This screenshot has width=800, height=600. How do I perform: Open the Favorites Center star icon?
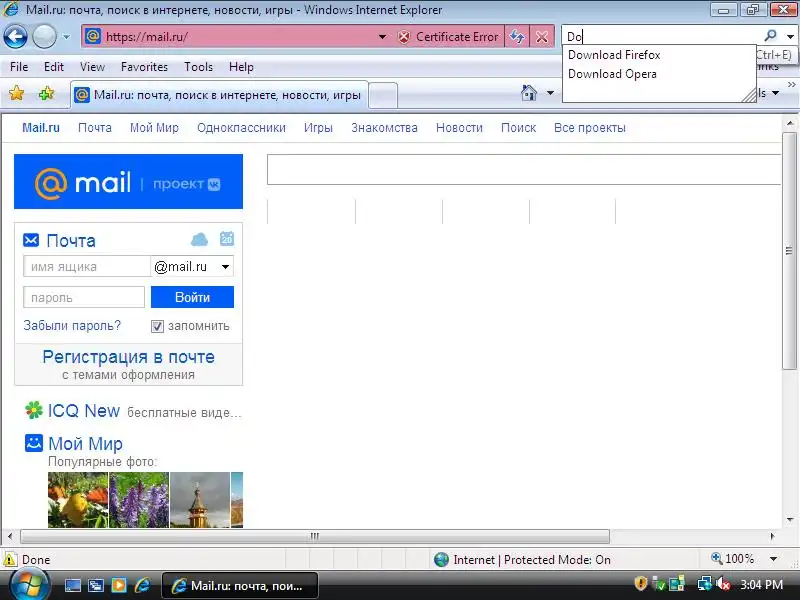pos(17,93)
